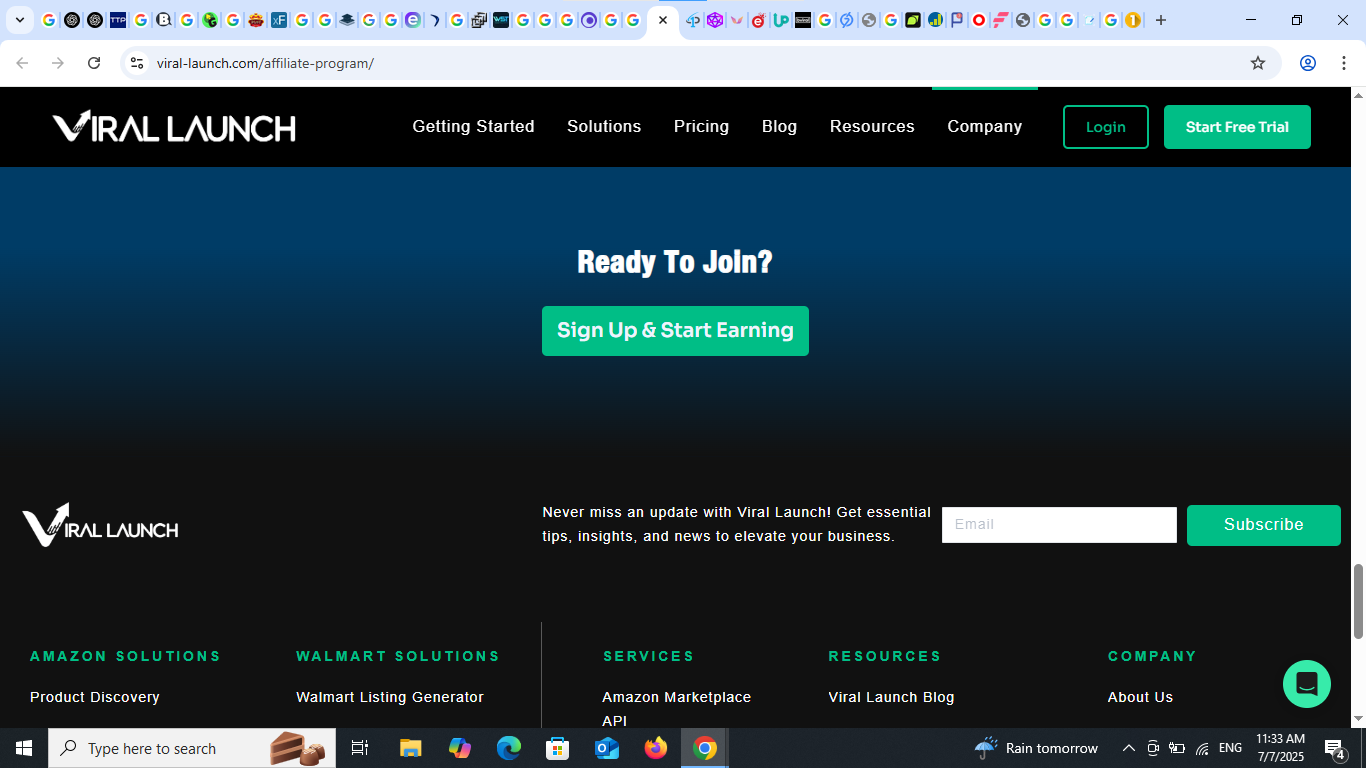Open the Windows Start menu
1366x768 pixels.
[x=24, y=748]
